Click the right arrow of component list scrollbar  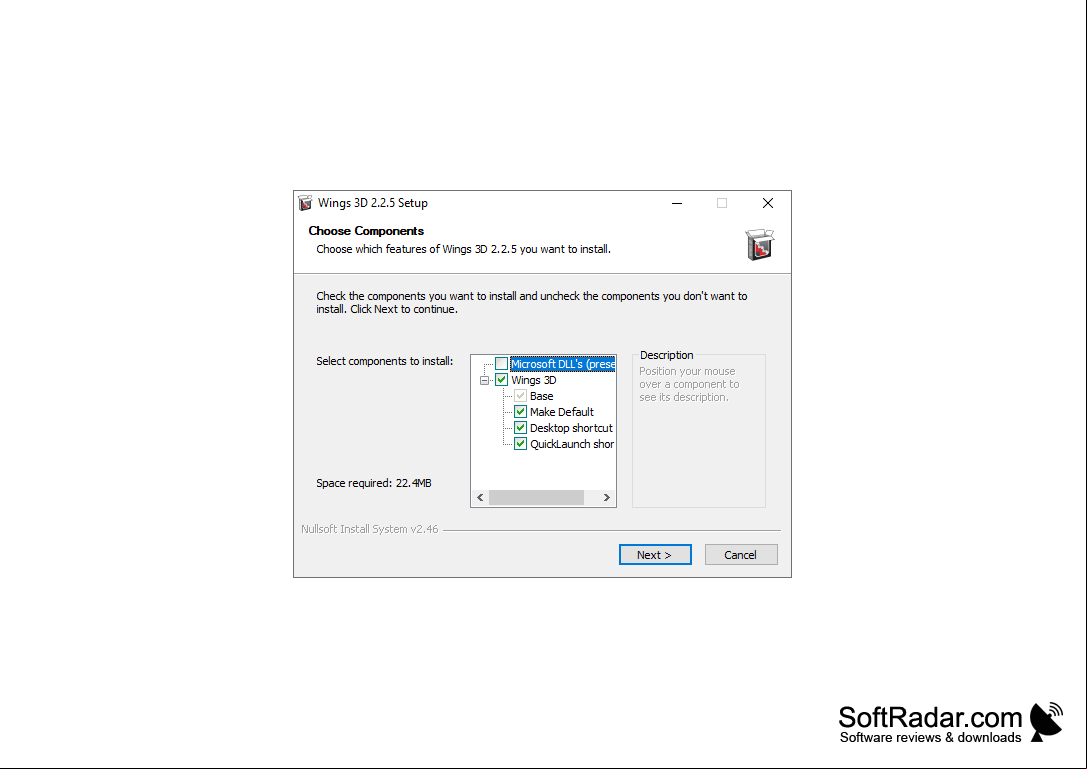coord(607,498)
